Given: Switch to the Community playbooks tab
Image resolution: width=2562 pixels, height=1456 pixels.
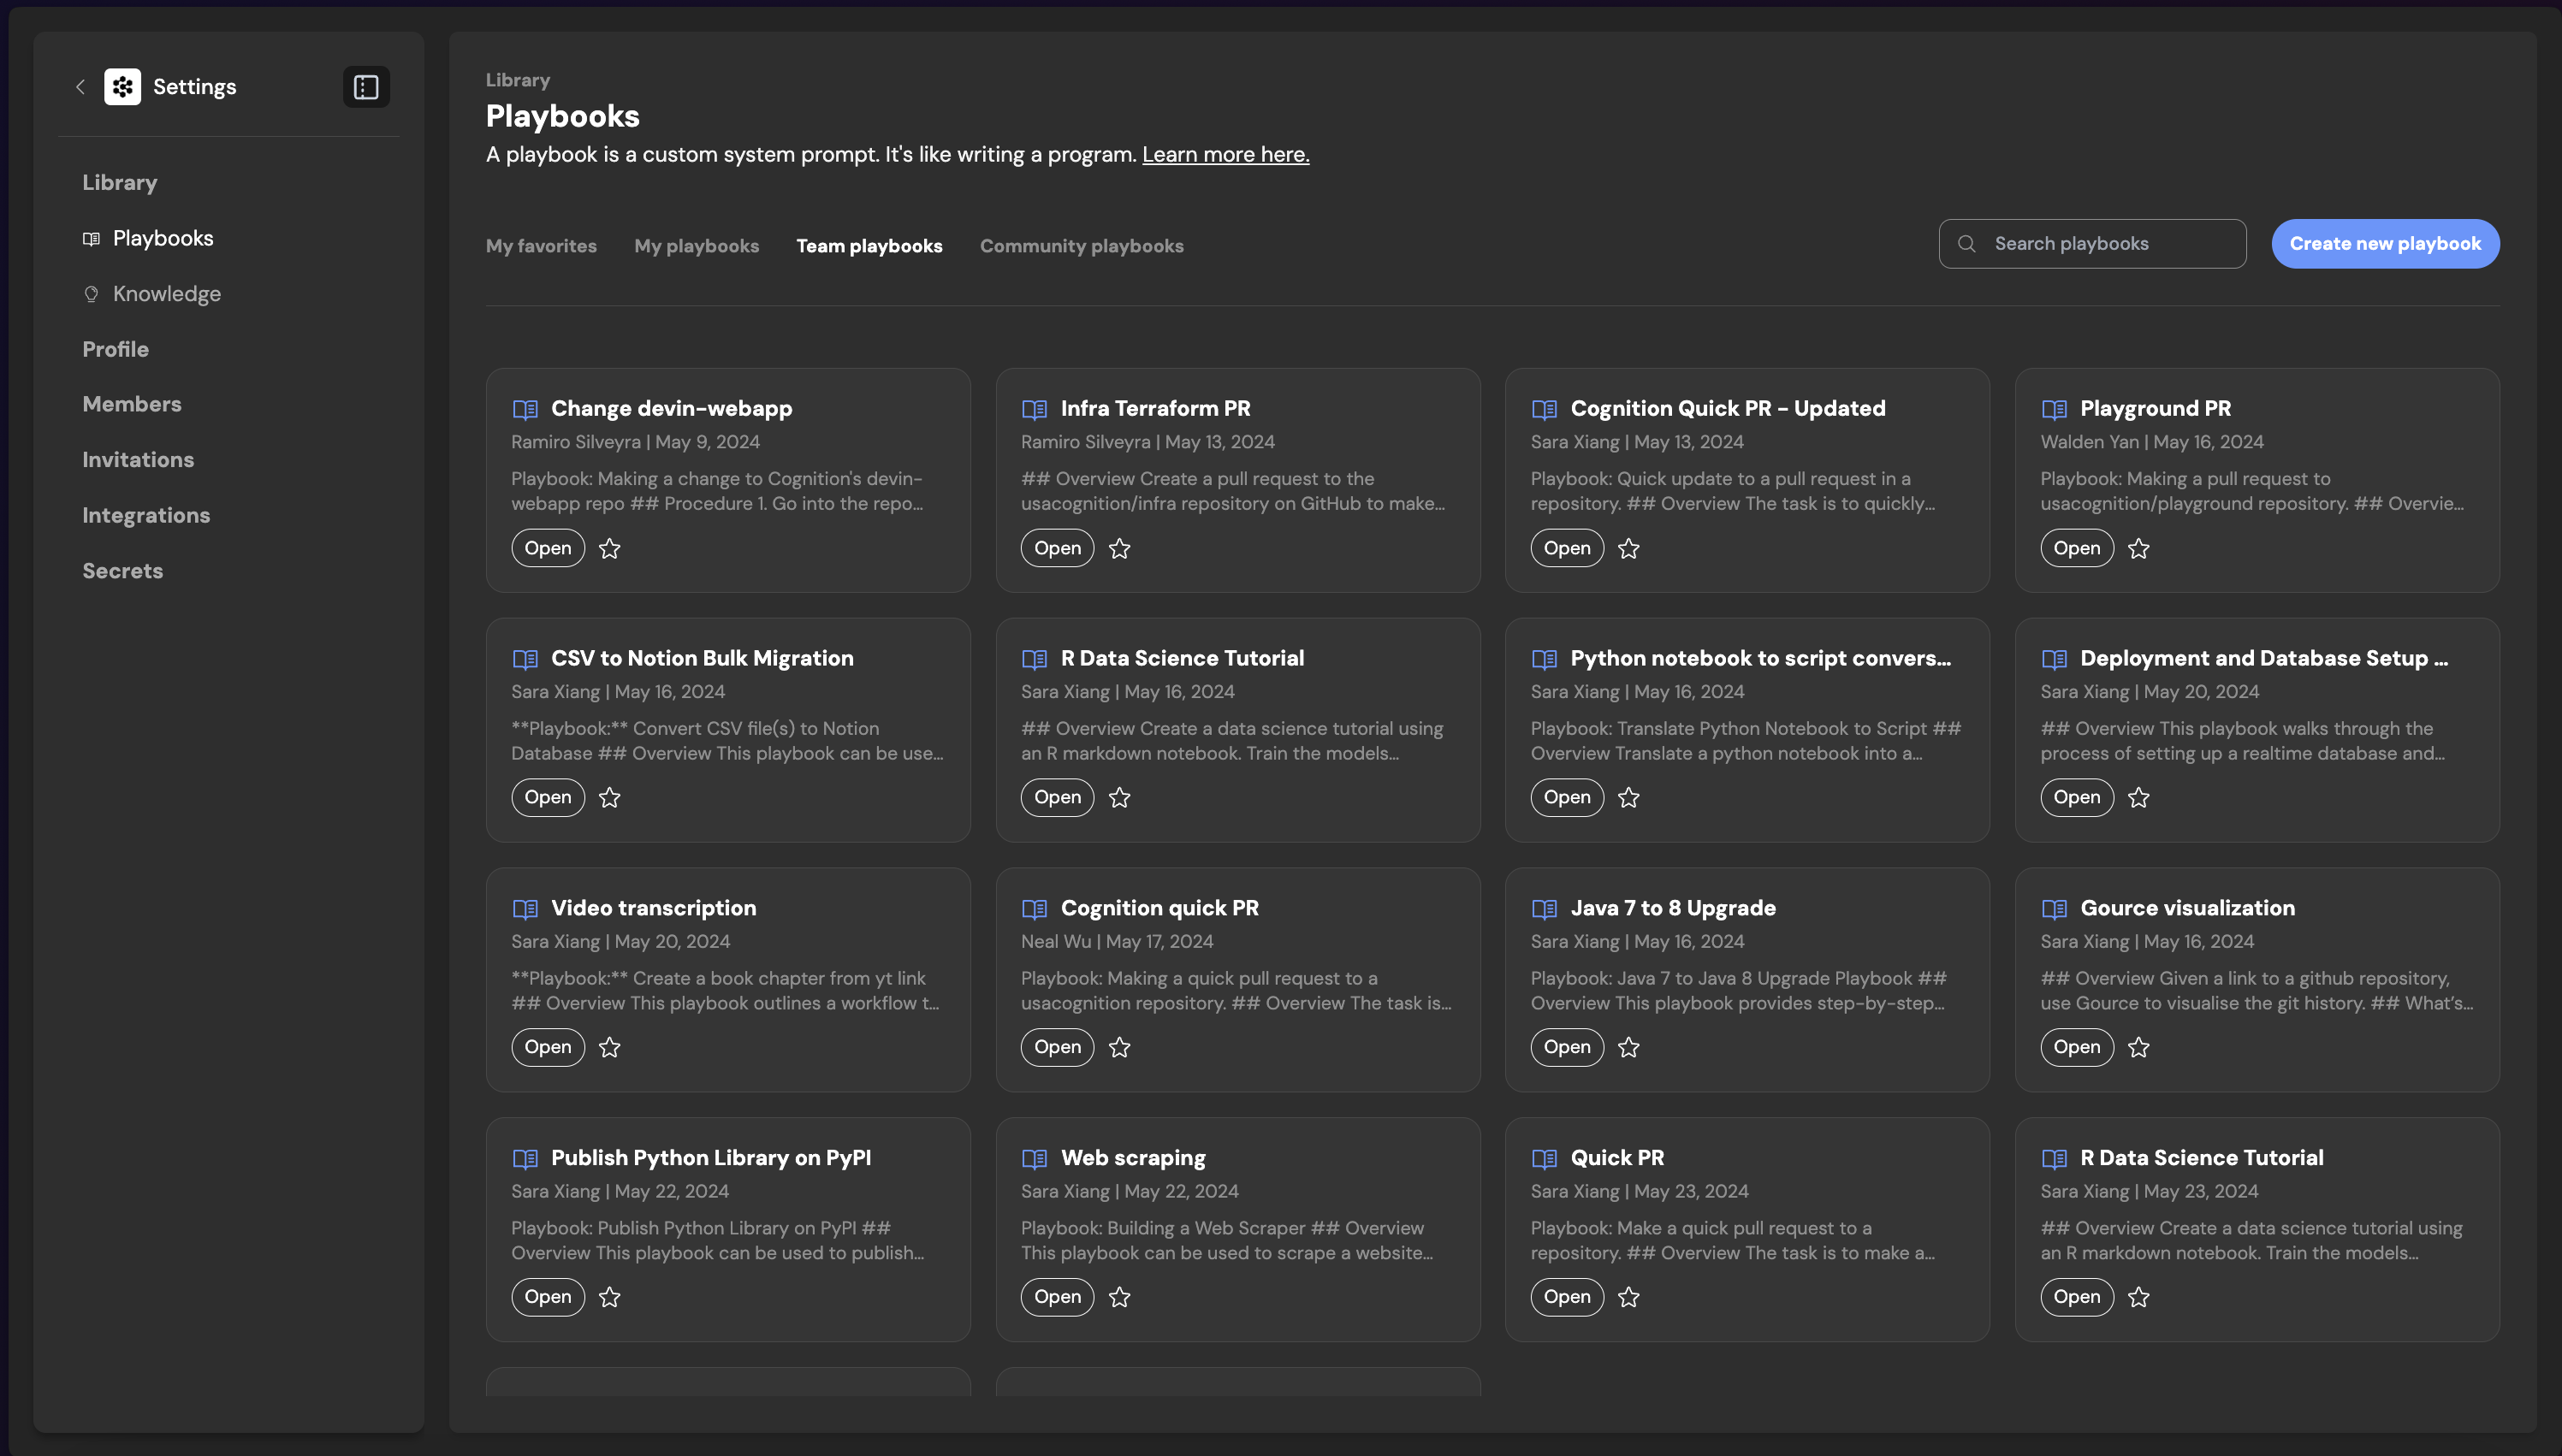Looking at the screenshot, I should [1081, 246].
